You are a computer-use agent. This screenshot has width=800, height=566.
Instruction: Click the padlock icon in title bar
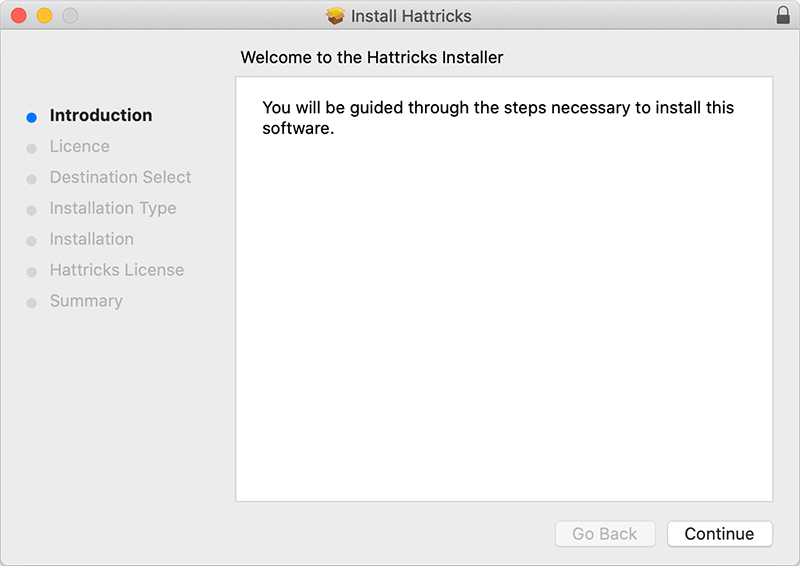click(x=782, y=16)
